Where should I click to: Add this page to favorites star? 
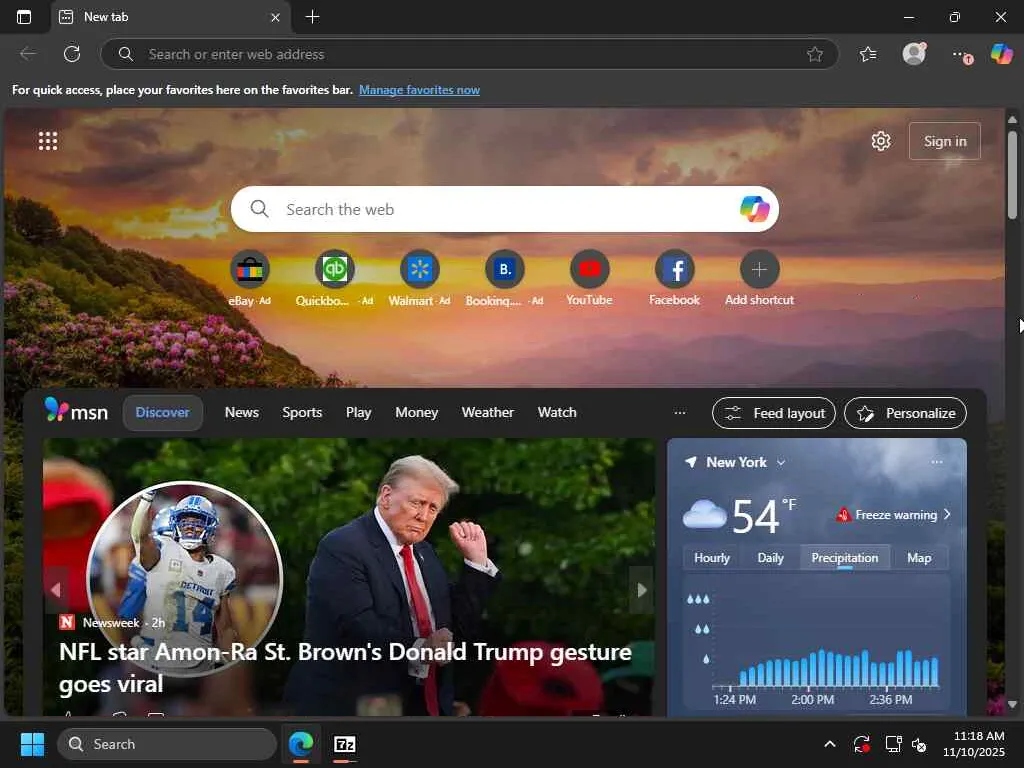[x=814, y=54]
